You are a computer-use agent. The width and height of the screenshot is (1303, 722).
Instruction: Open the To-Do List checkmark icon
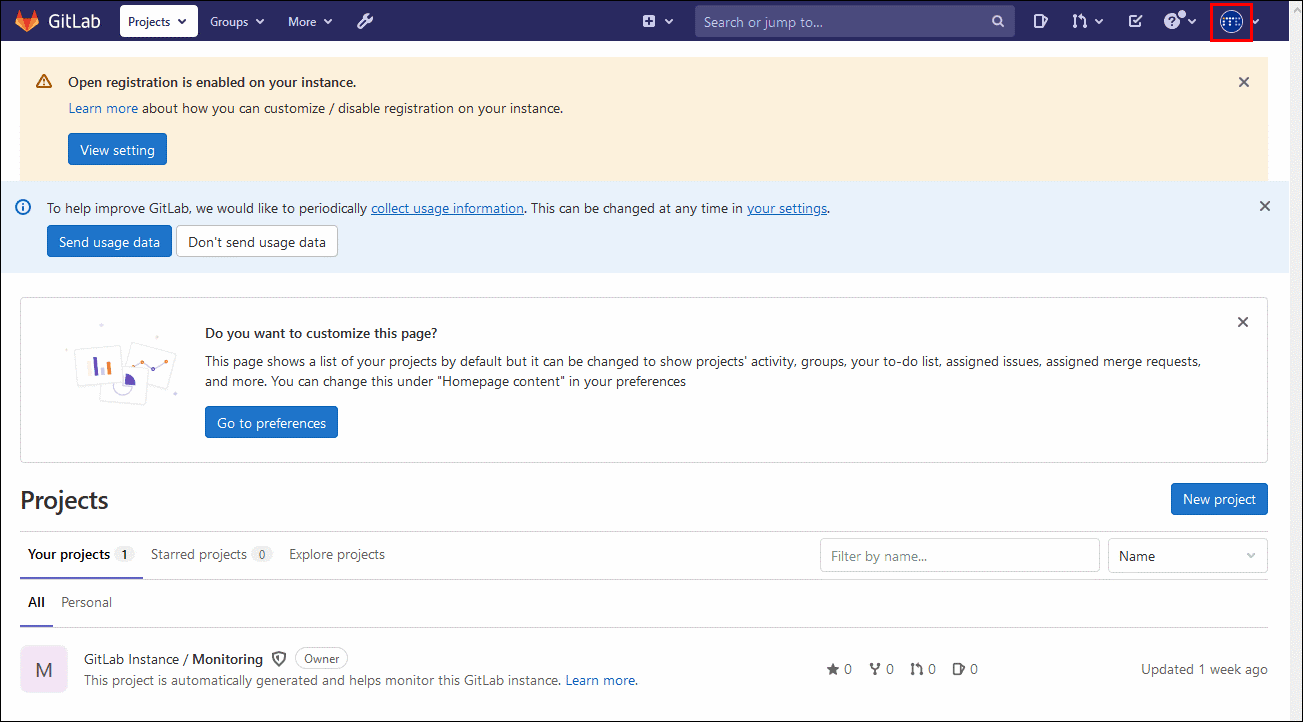pyautogui.click(x=1135, y=21)
